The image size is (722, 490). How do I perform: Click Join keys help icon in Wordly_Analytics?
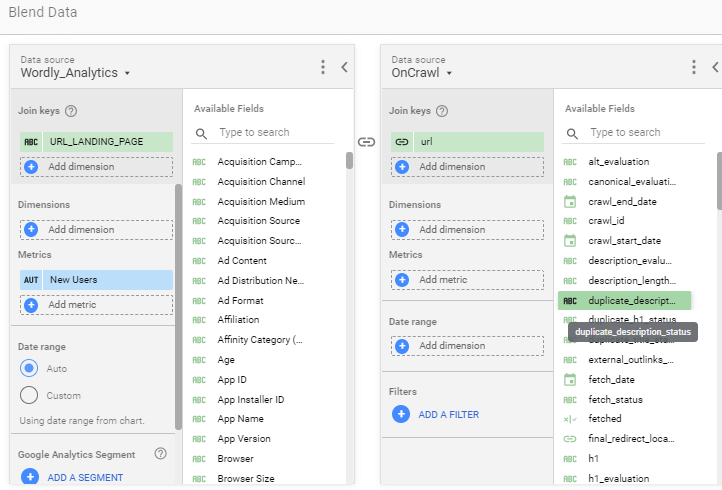pyautogui.click(x=71, y=111)
